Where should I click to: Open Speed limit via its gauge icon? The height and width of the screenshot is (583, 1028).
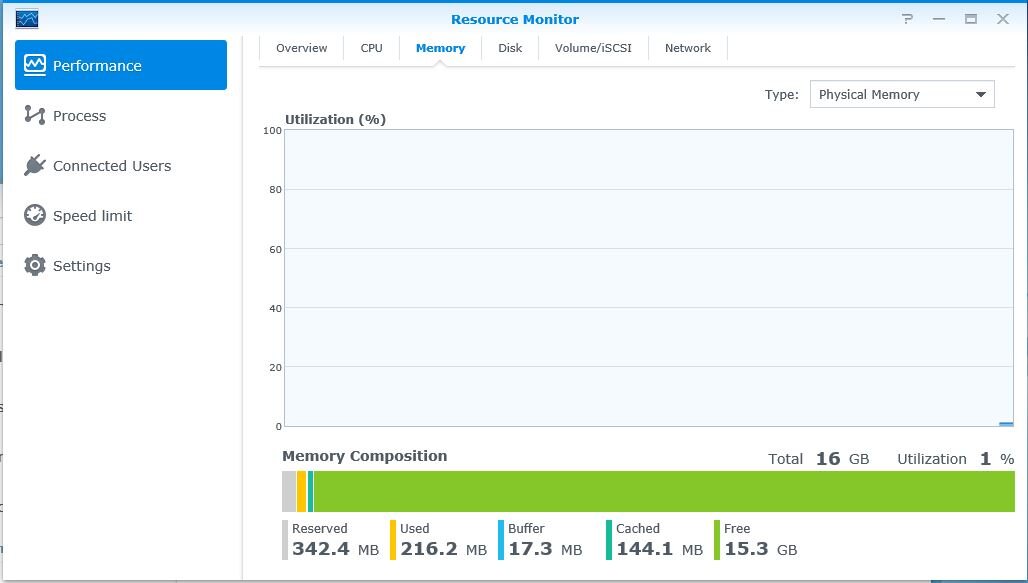[35, 216]
